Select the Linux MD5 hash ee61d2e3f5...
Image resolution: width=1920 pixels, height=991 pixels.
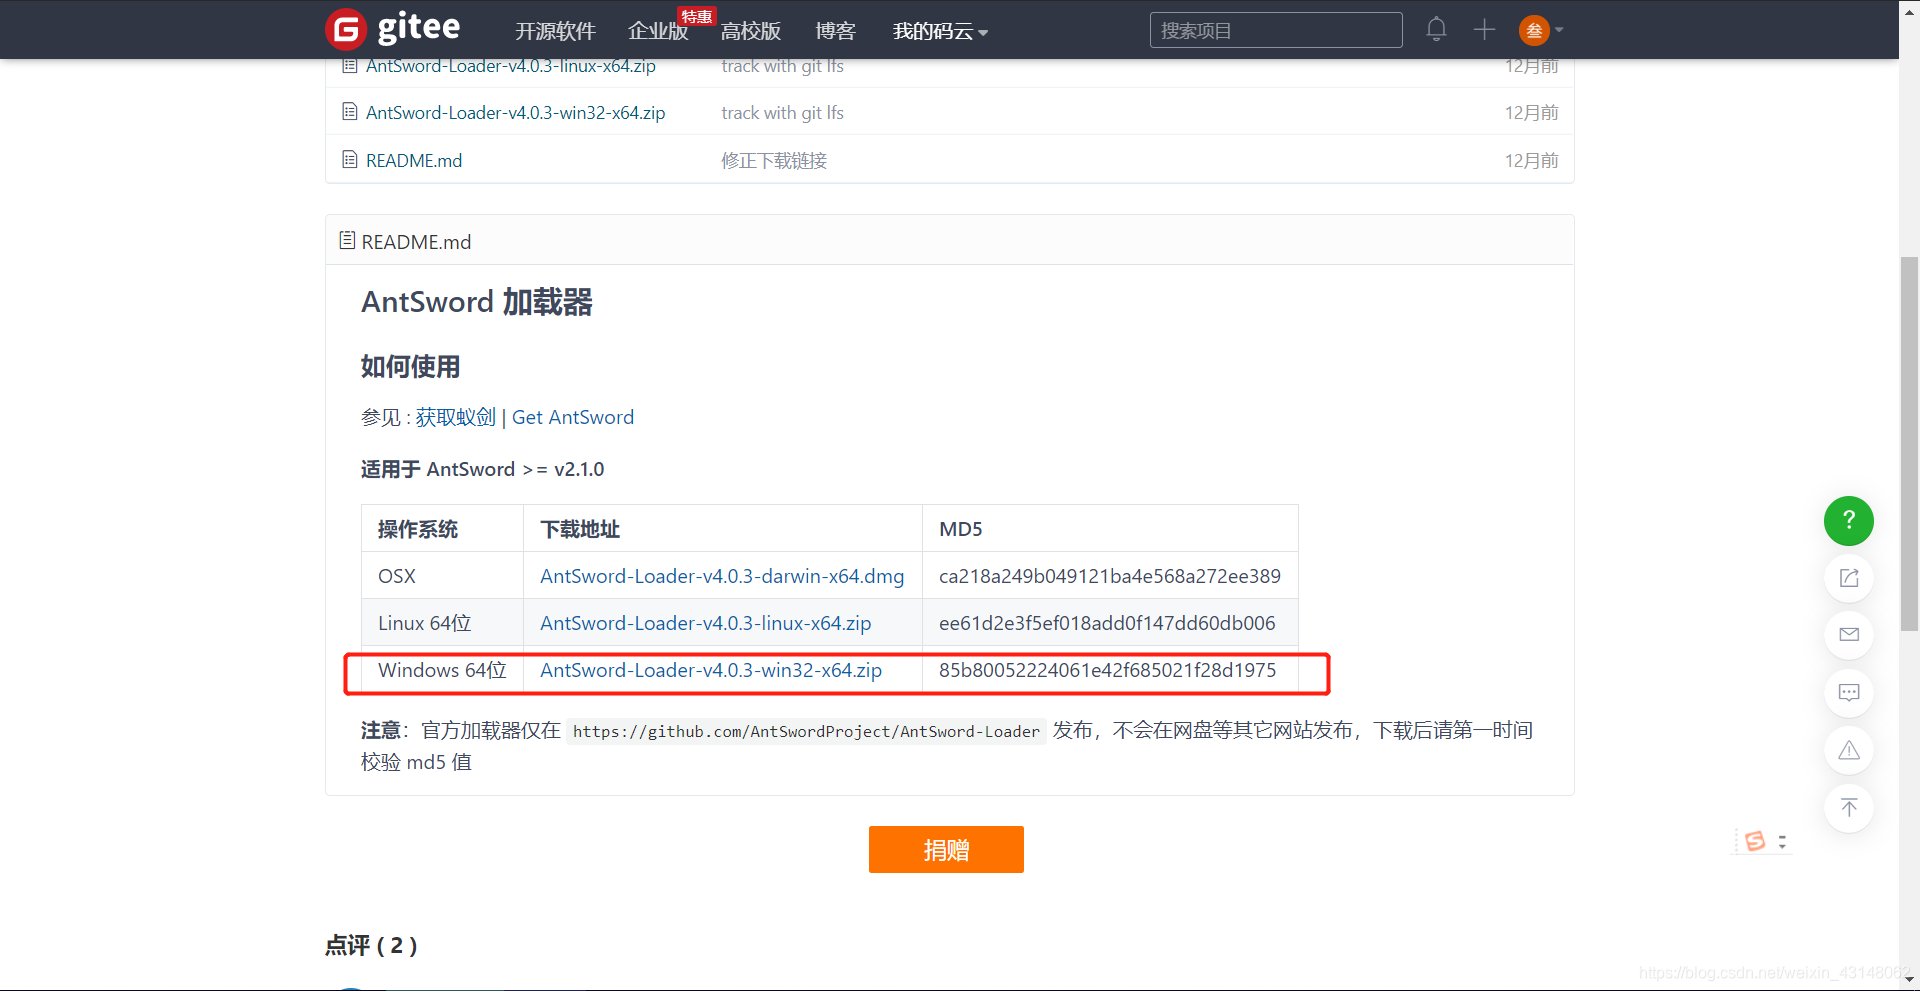(x=1107, y=623)
